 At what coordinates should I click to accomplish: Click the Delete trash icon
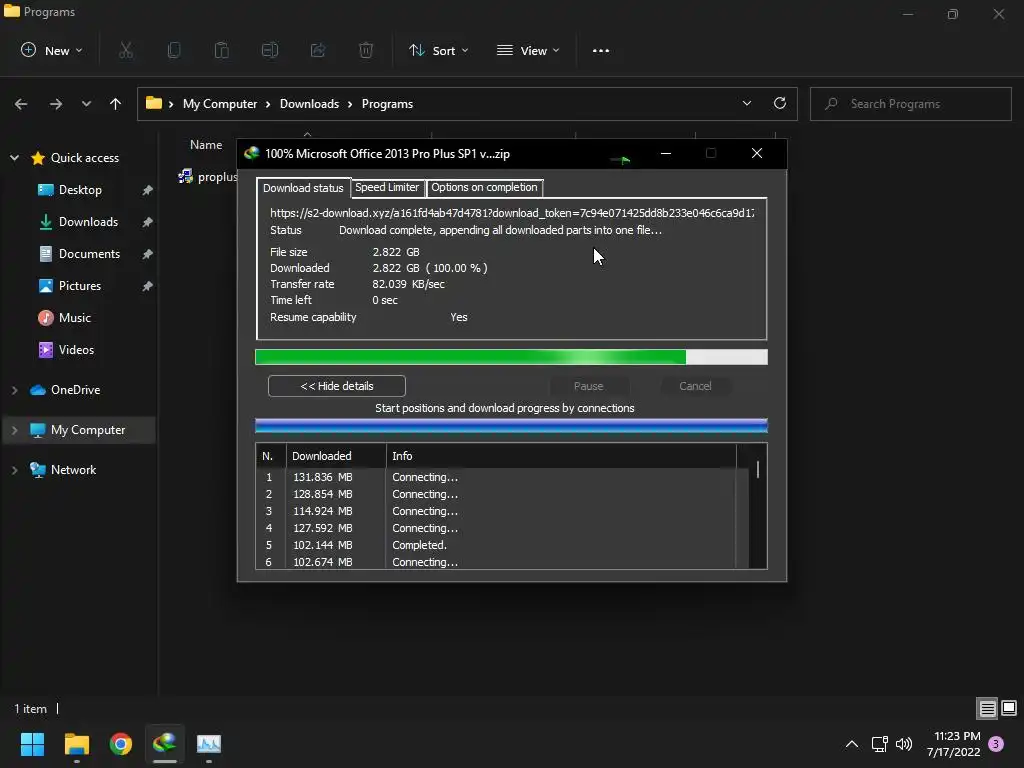click(x=366, y=50)
